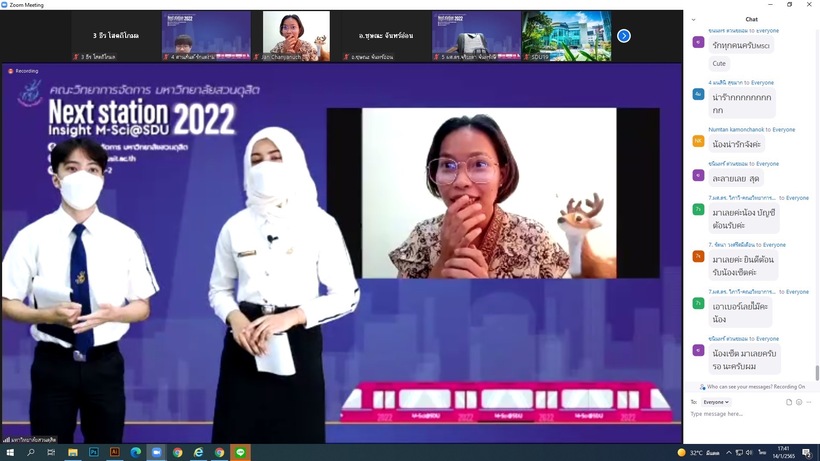Open the clock and calendar at 17:41

click(783, 453)
